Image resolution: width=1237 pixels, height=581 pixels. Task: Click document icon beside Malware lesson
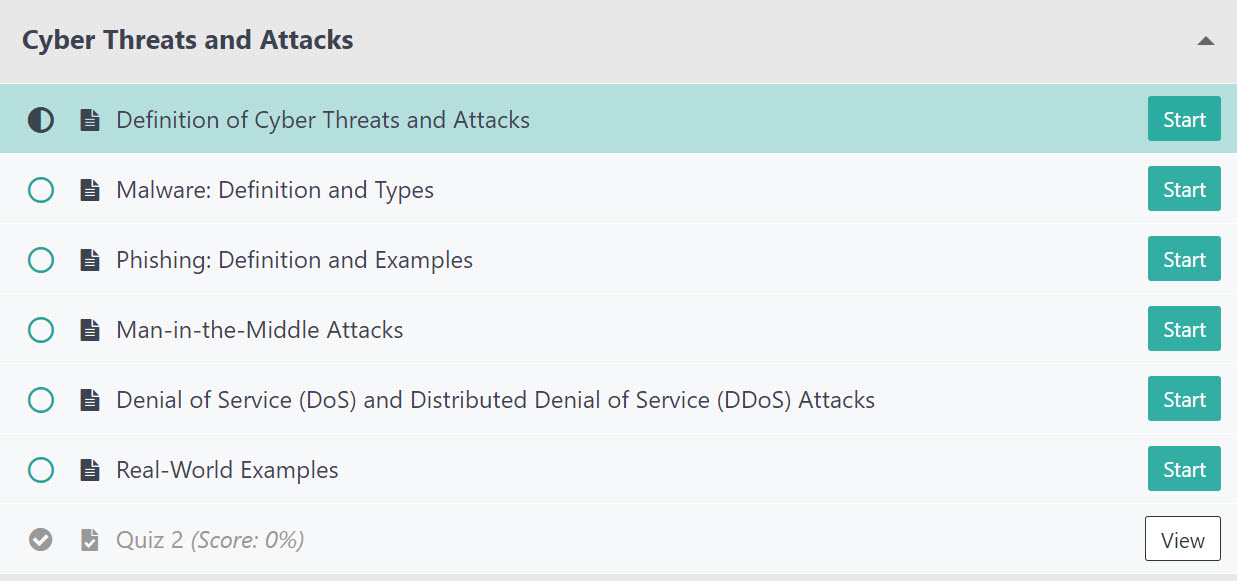click(x=90, y=190)
